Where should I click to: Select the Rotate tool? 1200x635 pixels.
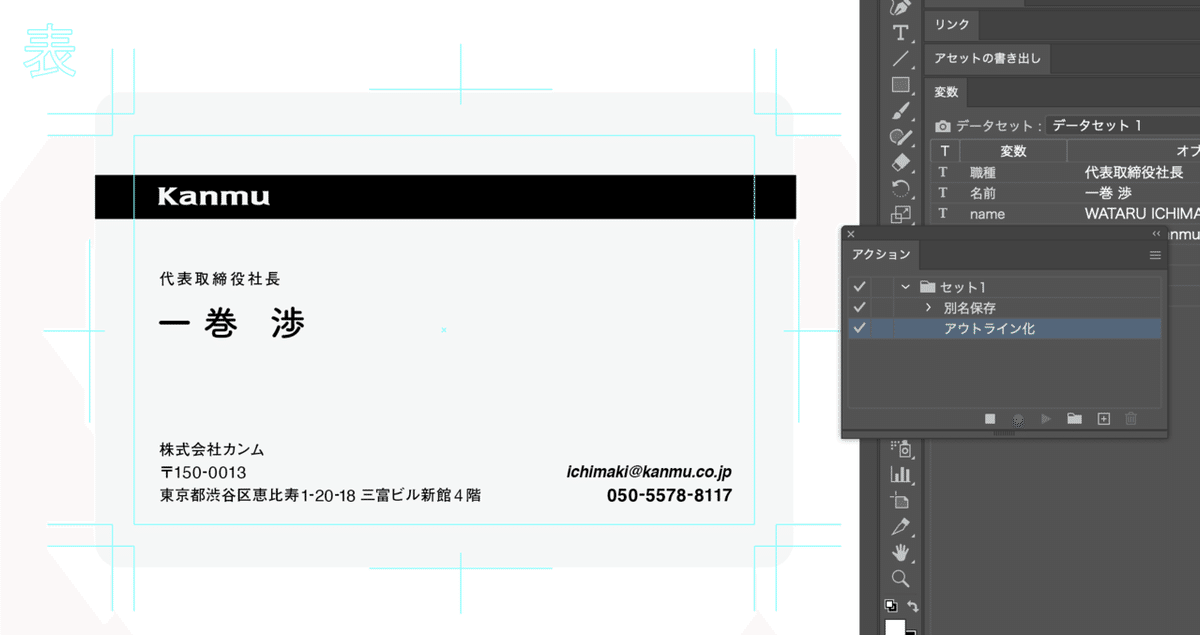pyautogui.click(x=900, y=188)
